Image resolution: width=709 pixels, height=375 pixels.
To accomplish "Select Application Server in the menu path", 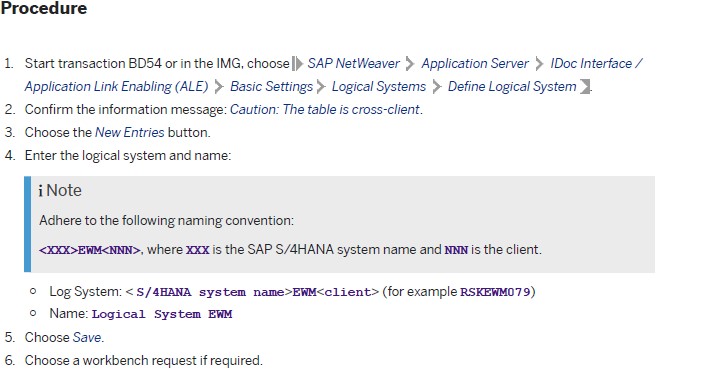I will click(x=475, y=63).
